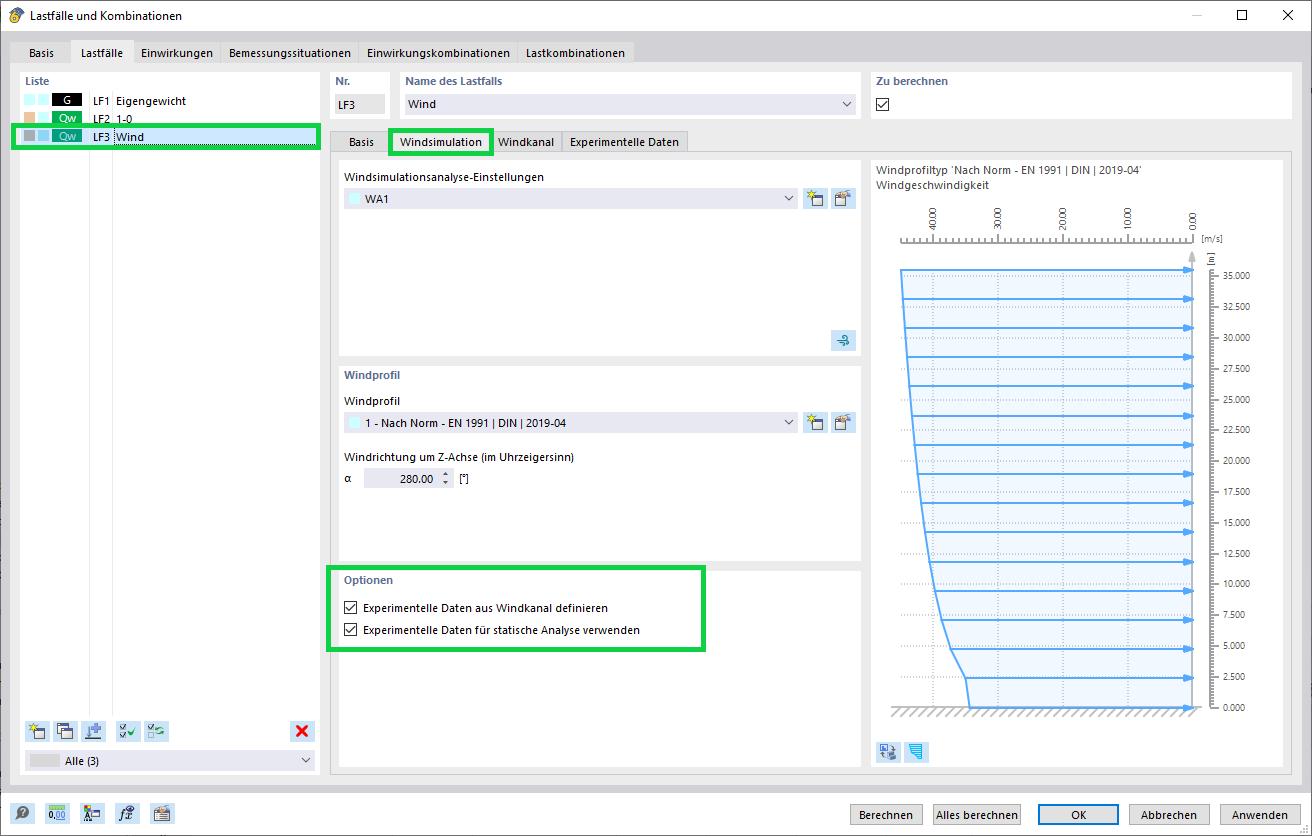1312x836 pixels.
Task: Edit the selected wind profile settings
Action: click(843, 422)
